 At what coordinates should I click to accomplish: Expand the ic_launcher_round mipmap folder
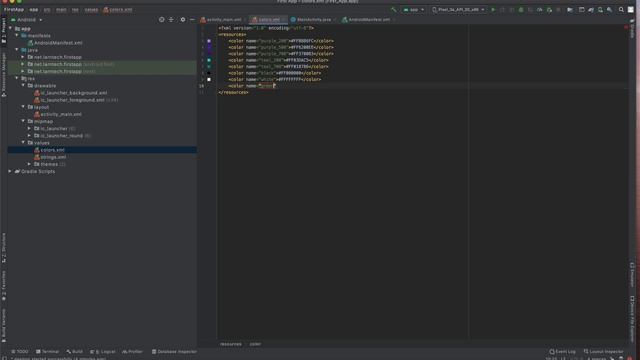[29, 136]
